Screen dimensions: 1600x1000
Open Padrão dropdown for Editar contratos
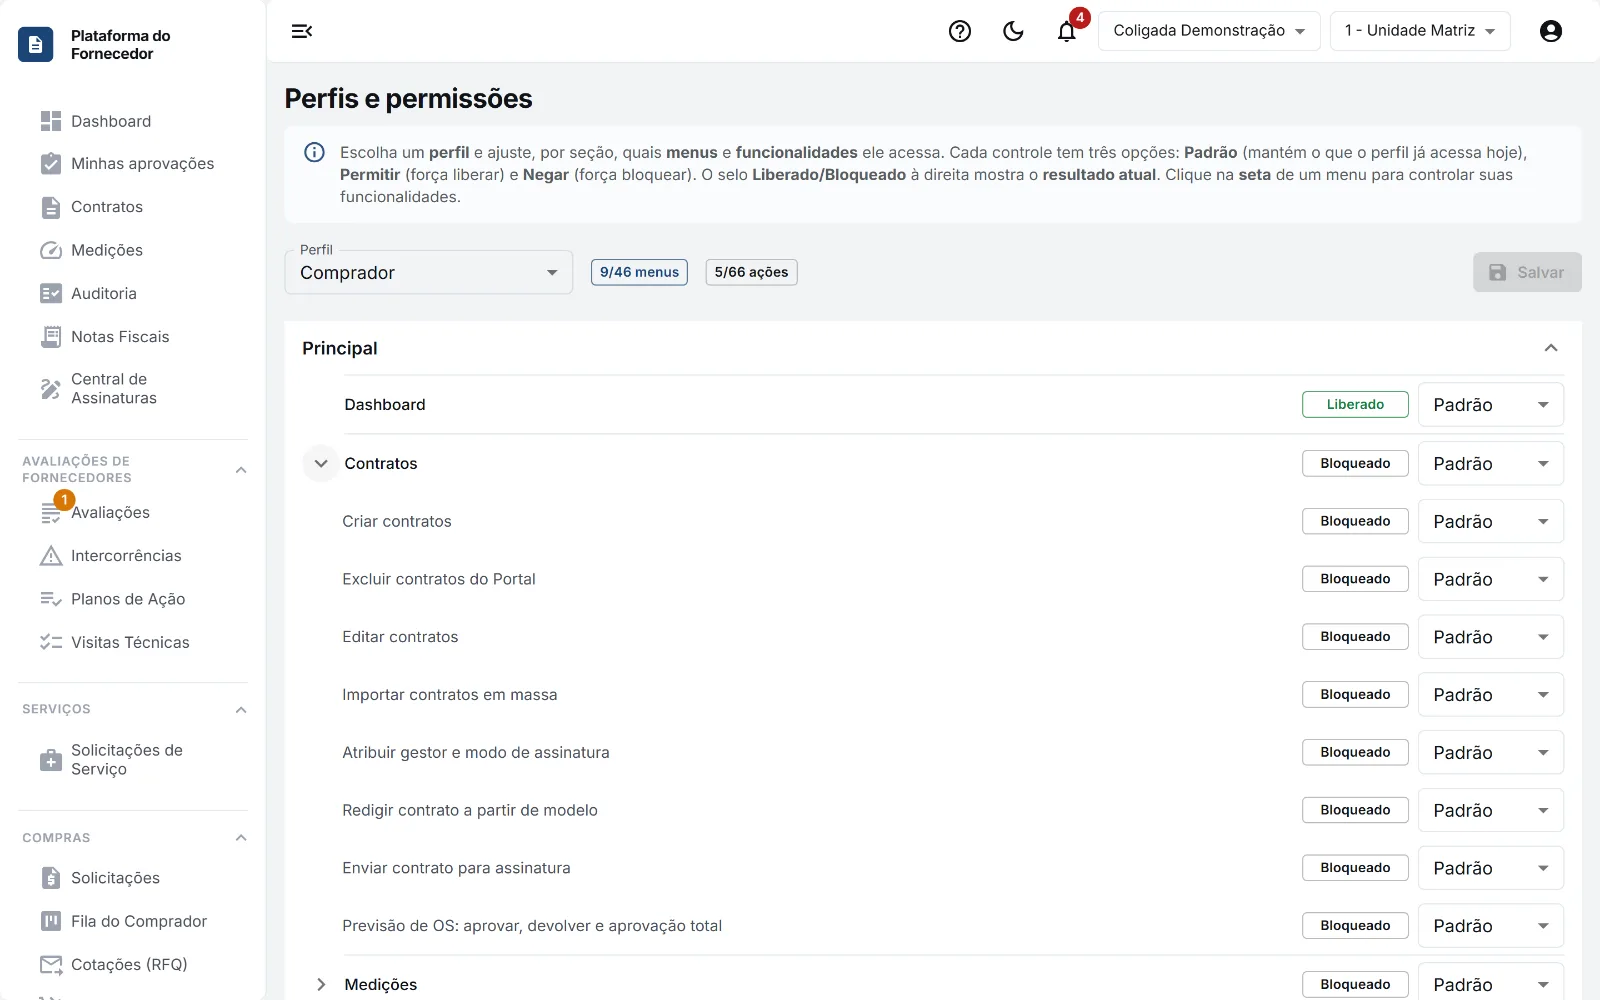coord(1491,637)
